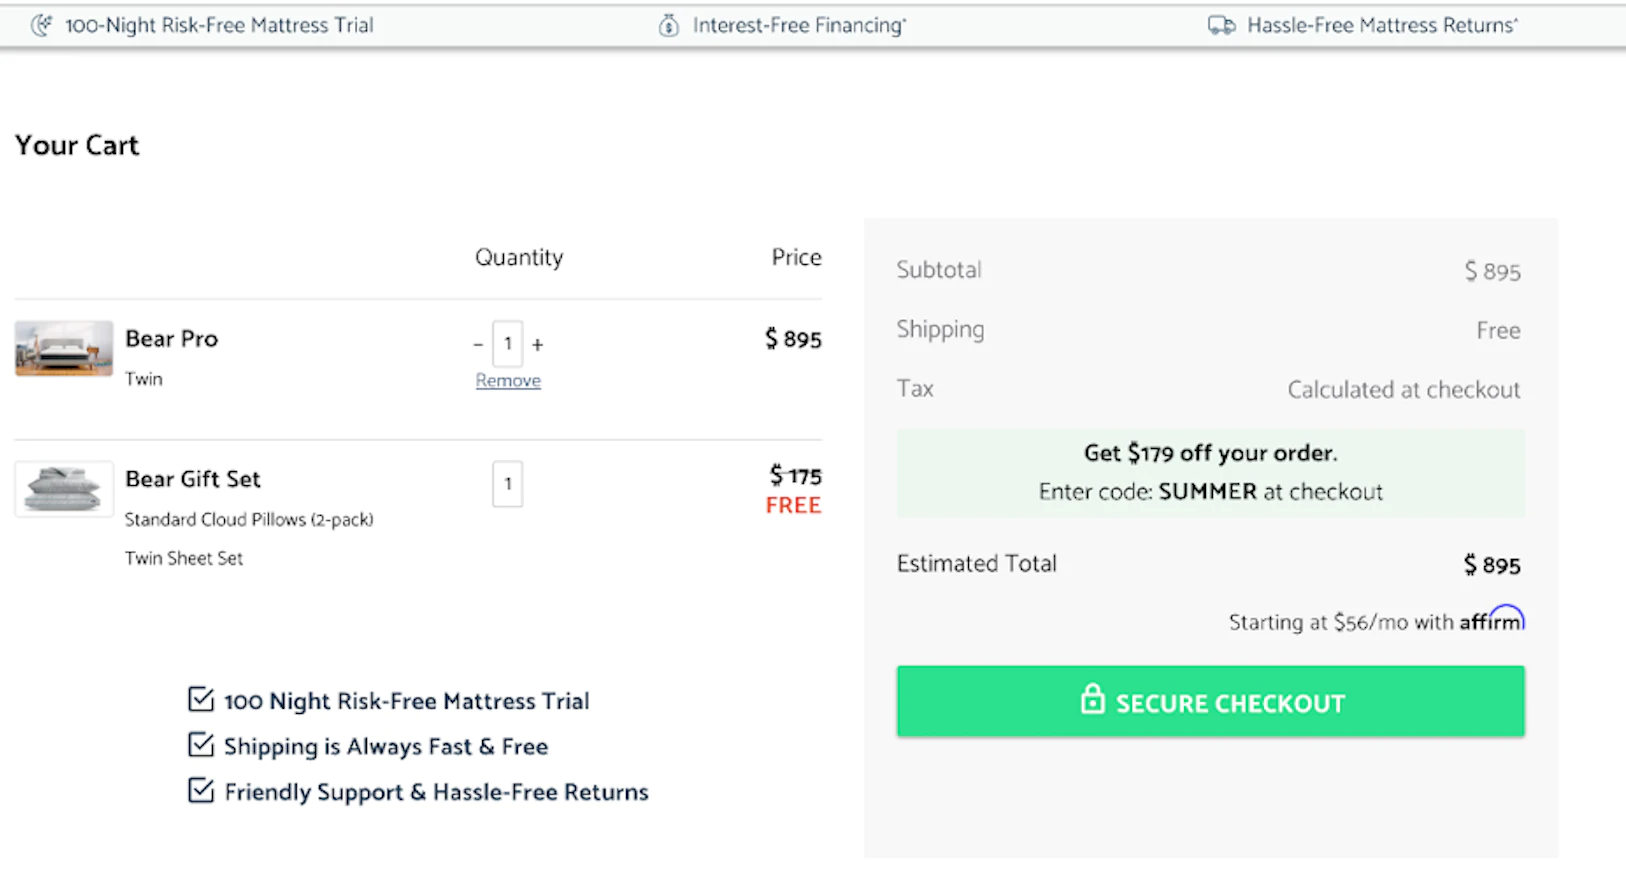Click the money bag Interest-Free Financing icon
1626x892 pixels.
668,26
